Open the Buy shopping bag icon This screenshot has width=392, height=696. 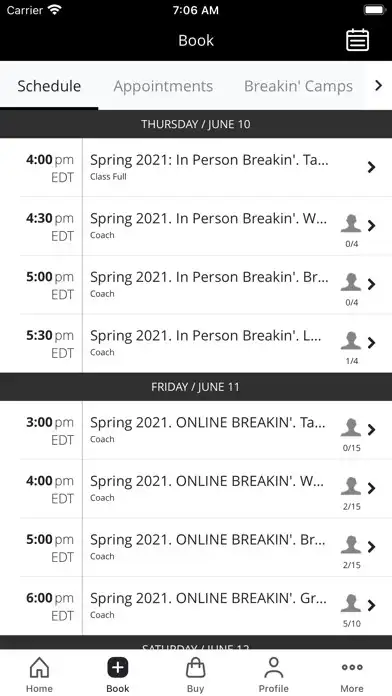click(x=195, y=668)
